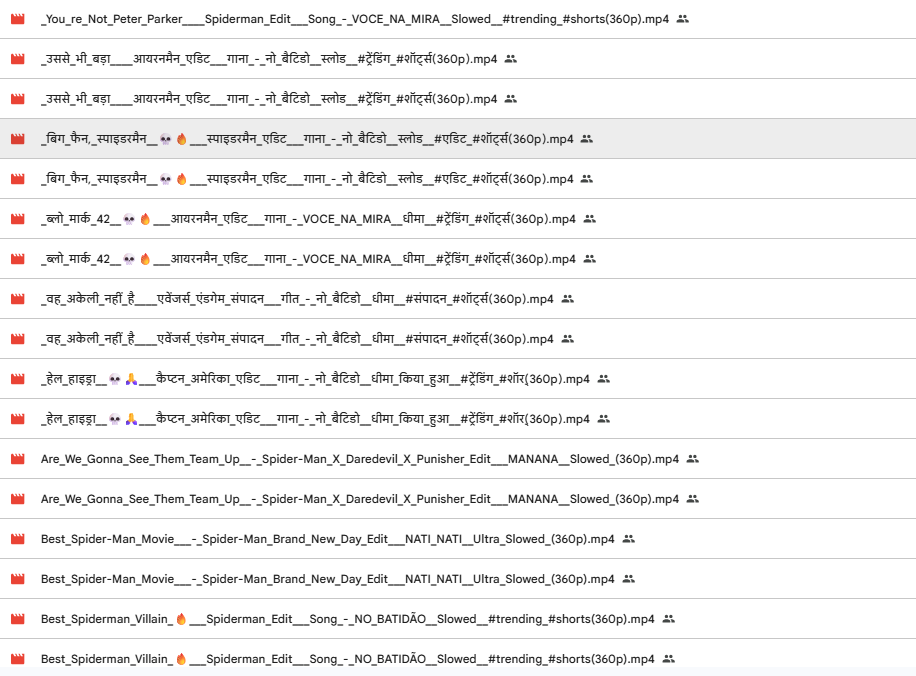
Task: Select the You_re_Not_Peter_Parker video file name
Action: point(355,19)
